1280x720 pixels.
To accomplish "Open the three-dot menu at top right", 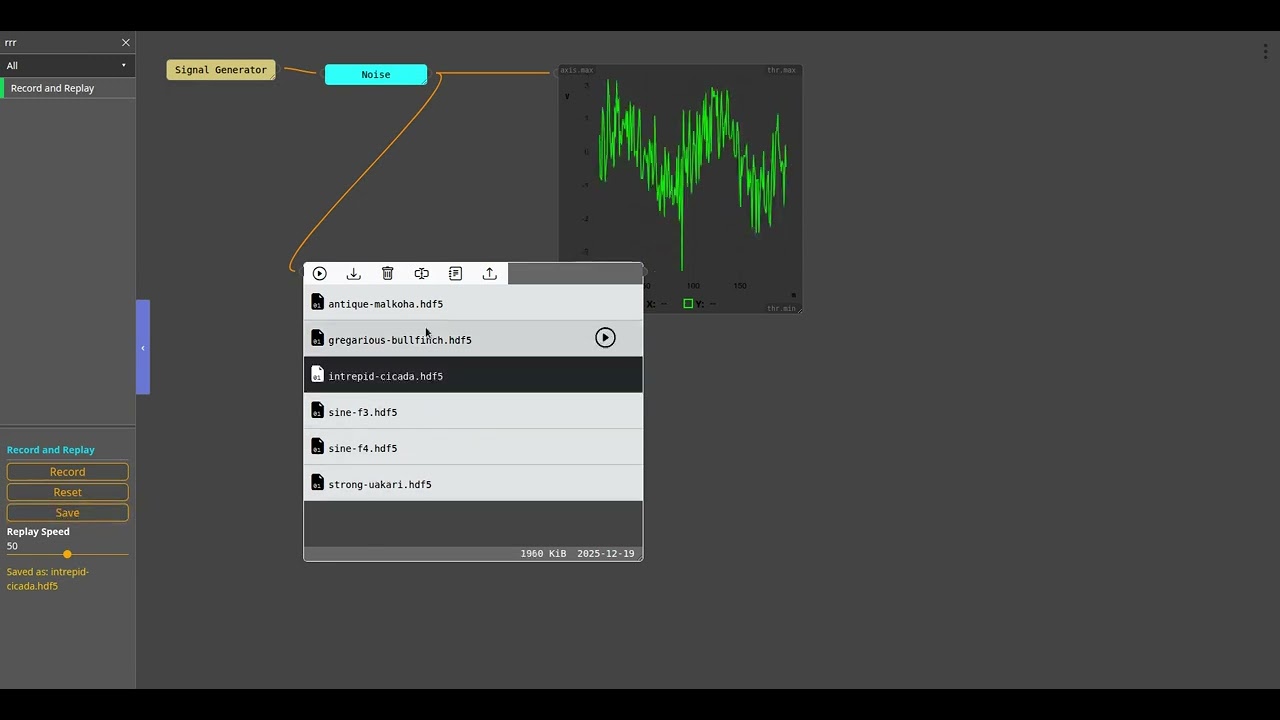I will click(x=1266, y=52).
